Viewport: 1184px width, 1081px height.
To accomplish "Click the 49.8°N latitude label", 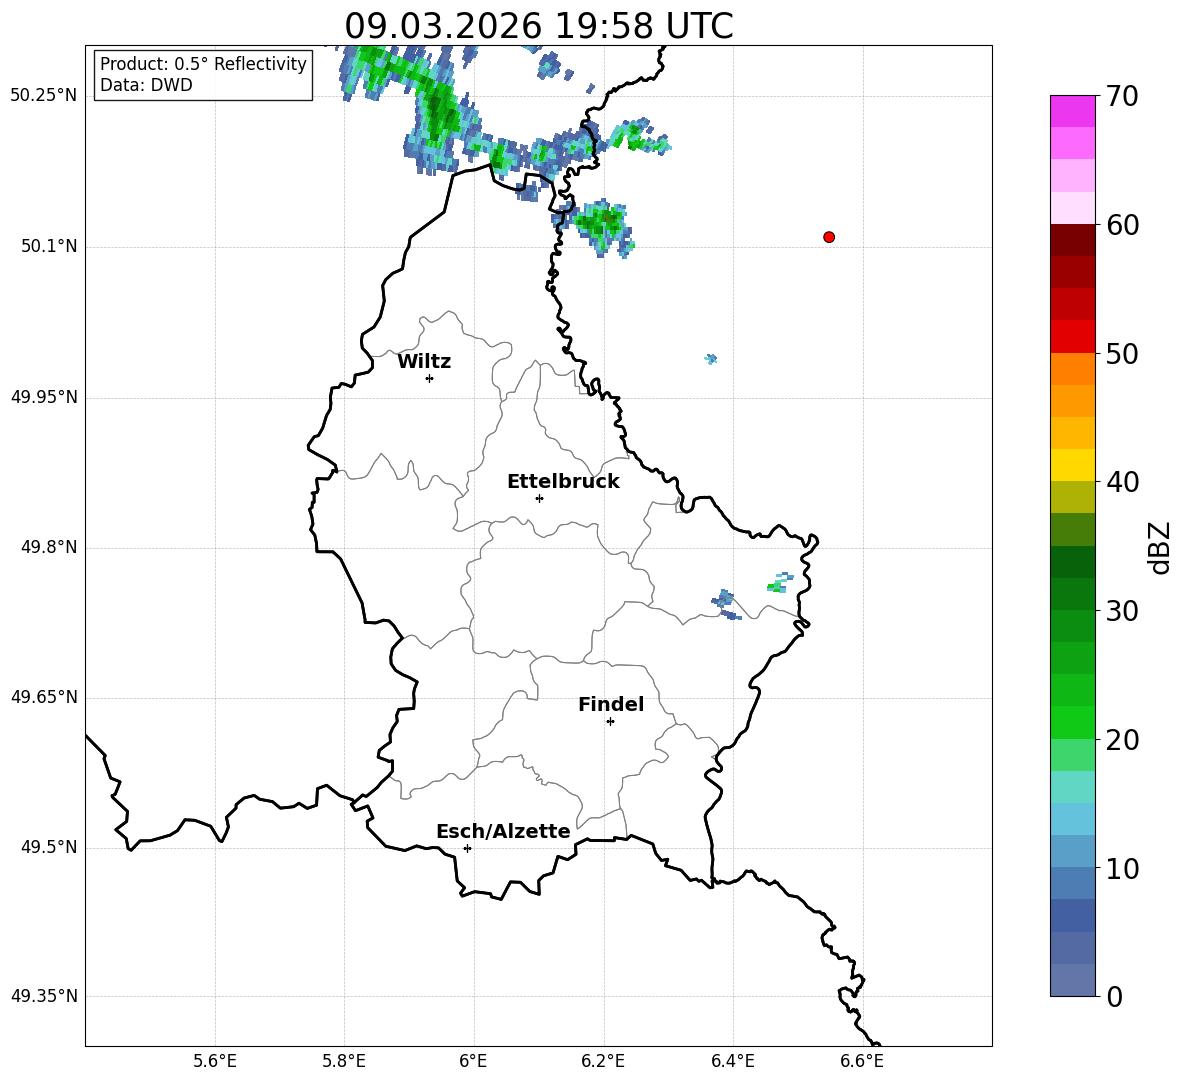I will coord(49,547).
